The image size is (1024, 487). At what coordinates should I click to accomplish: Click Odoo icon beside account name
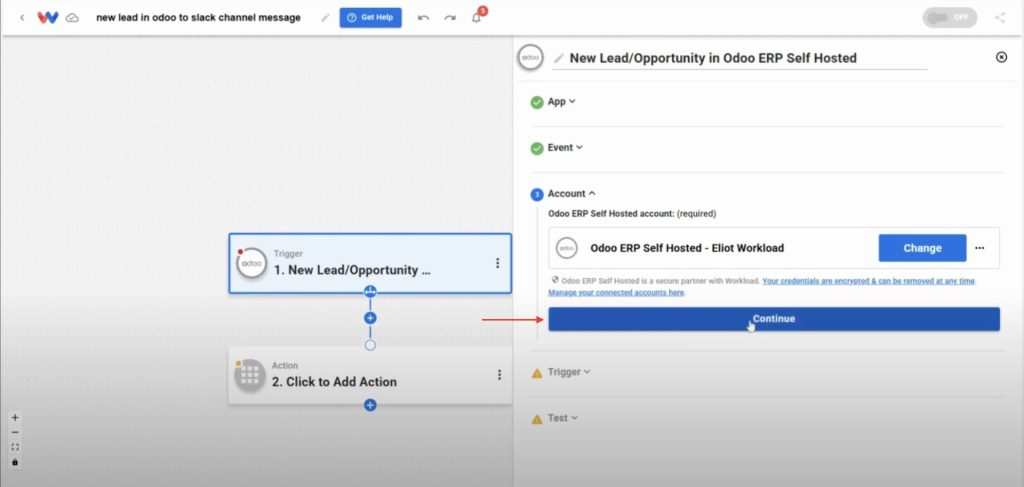coord(566,248)
